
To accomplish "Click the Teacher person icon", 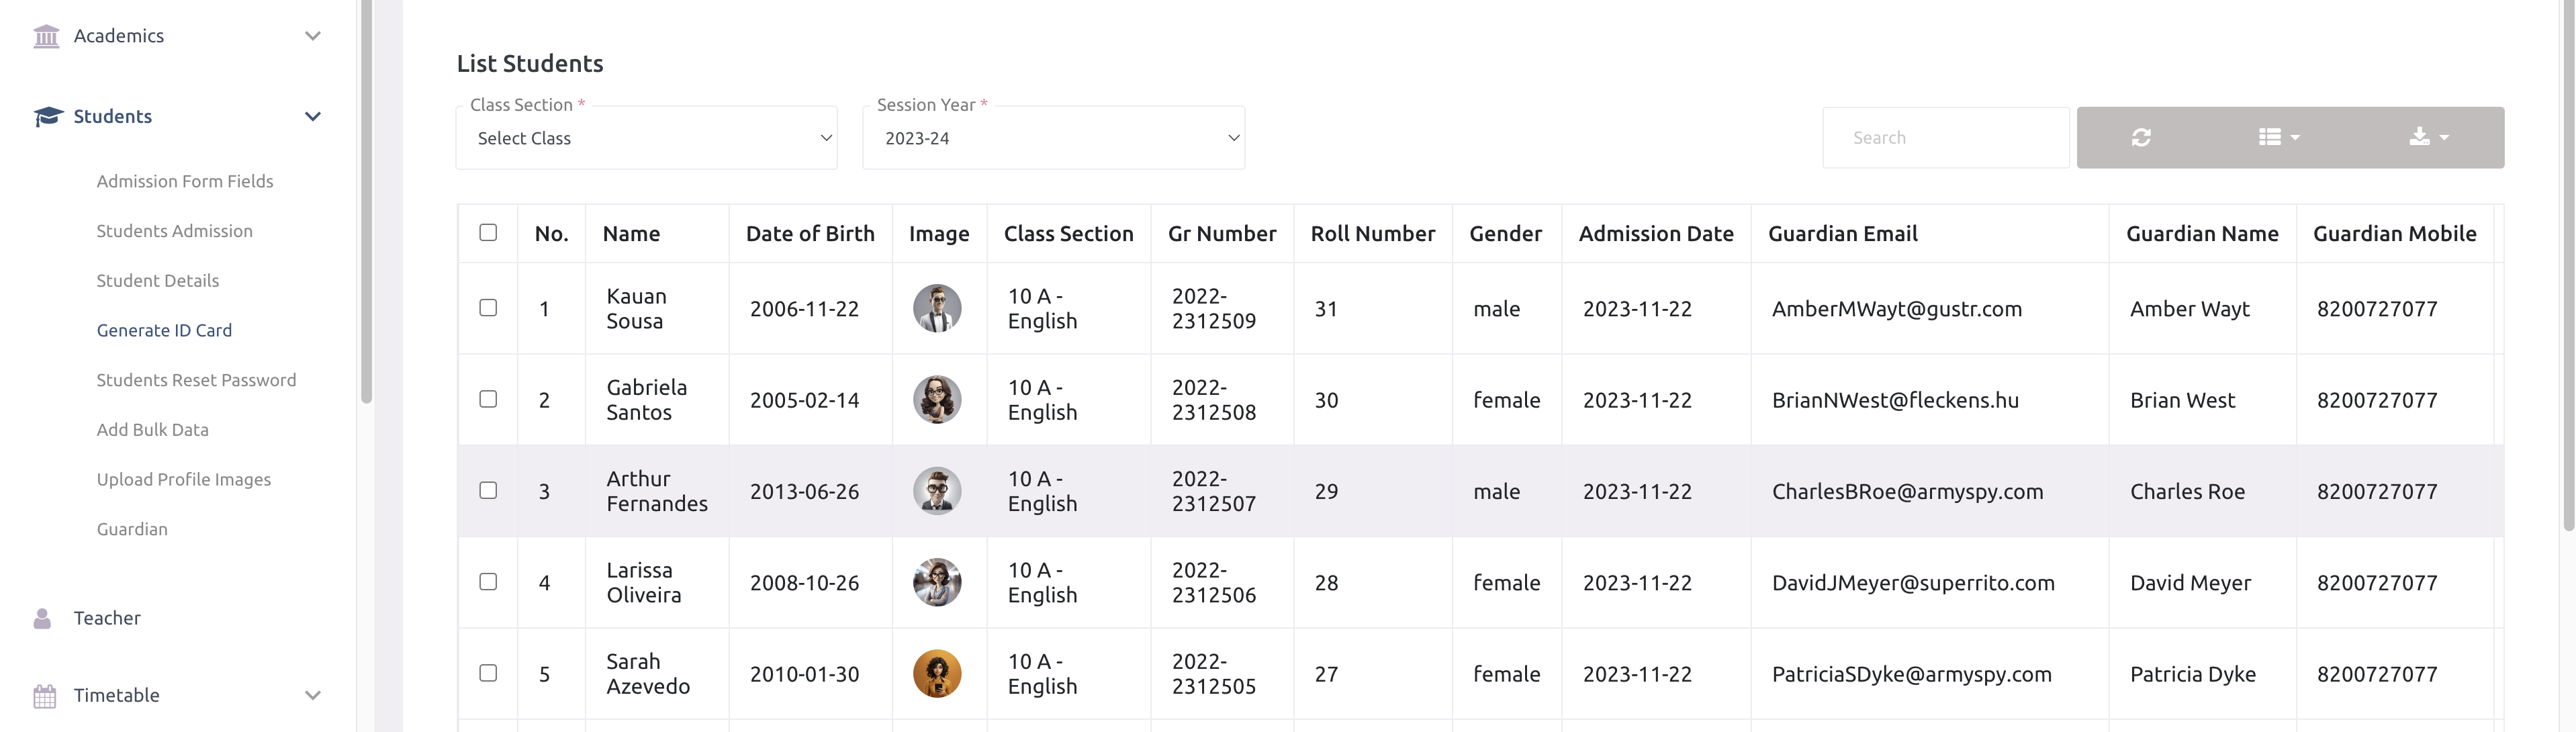I will tap(42, 618).
